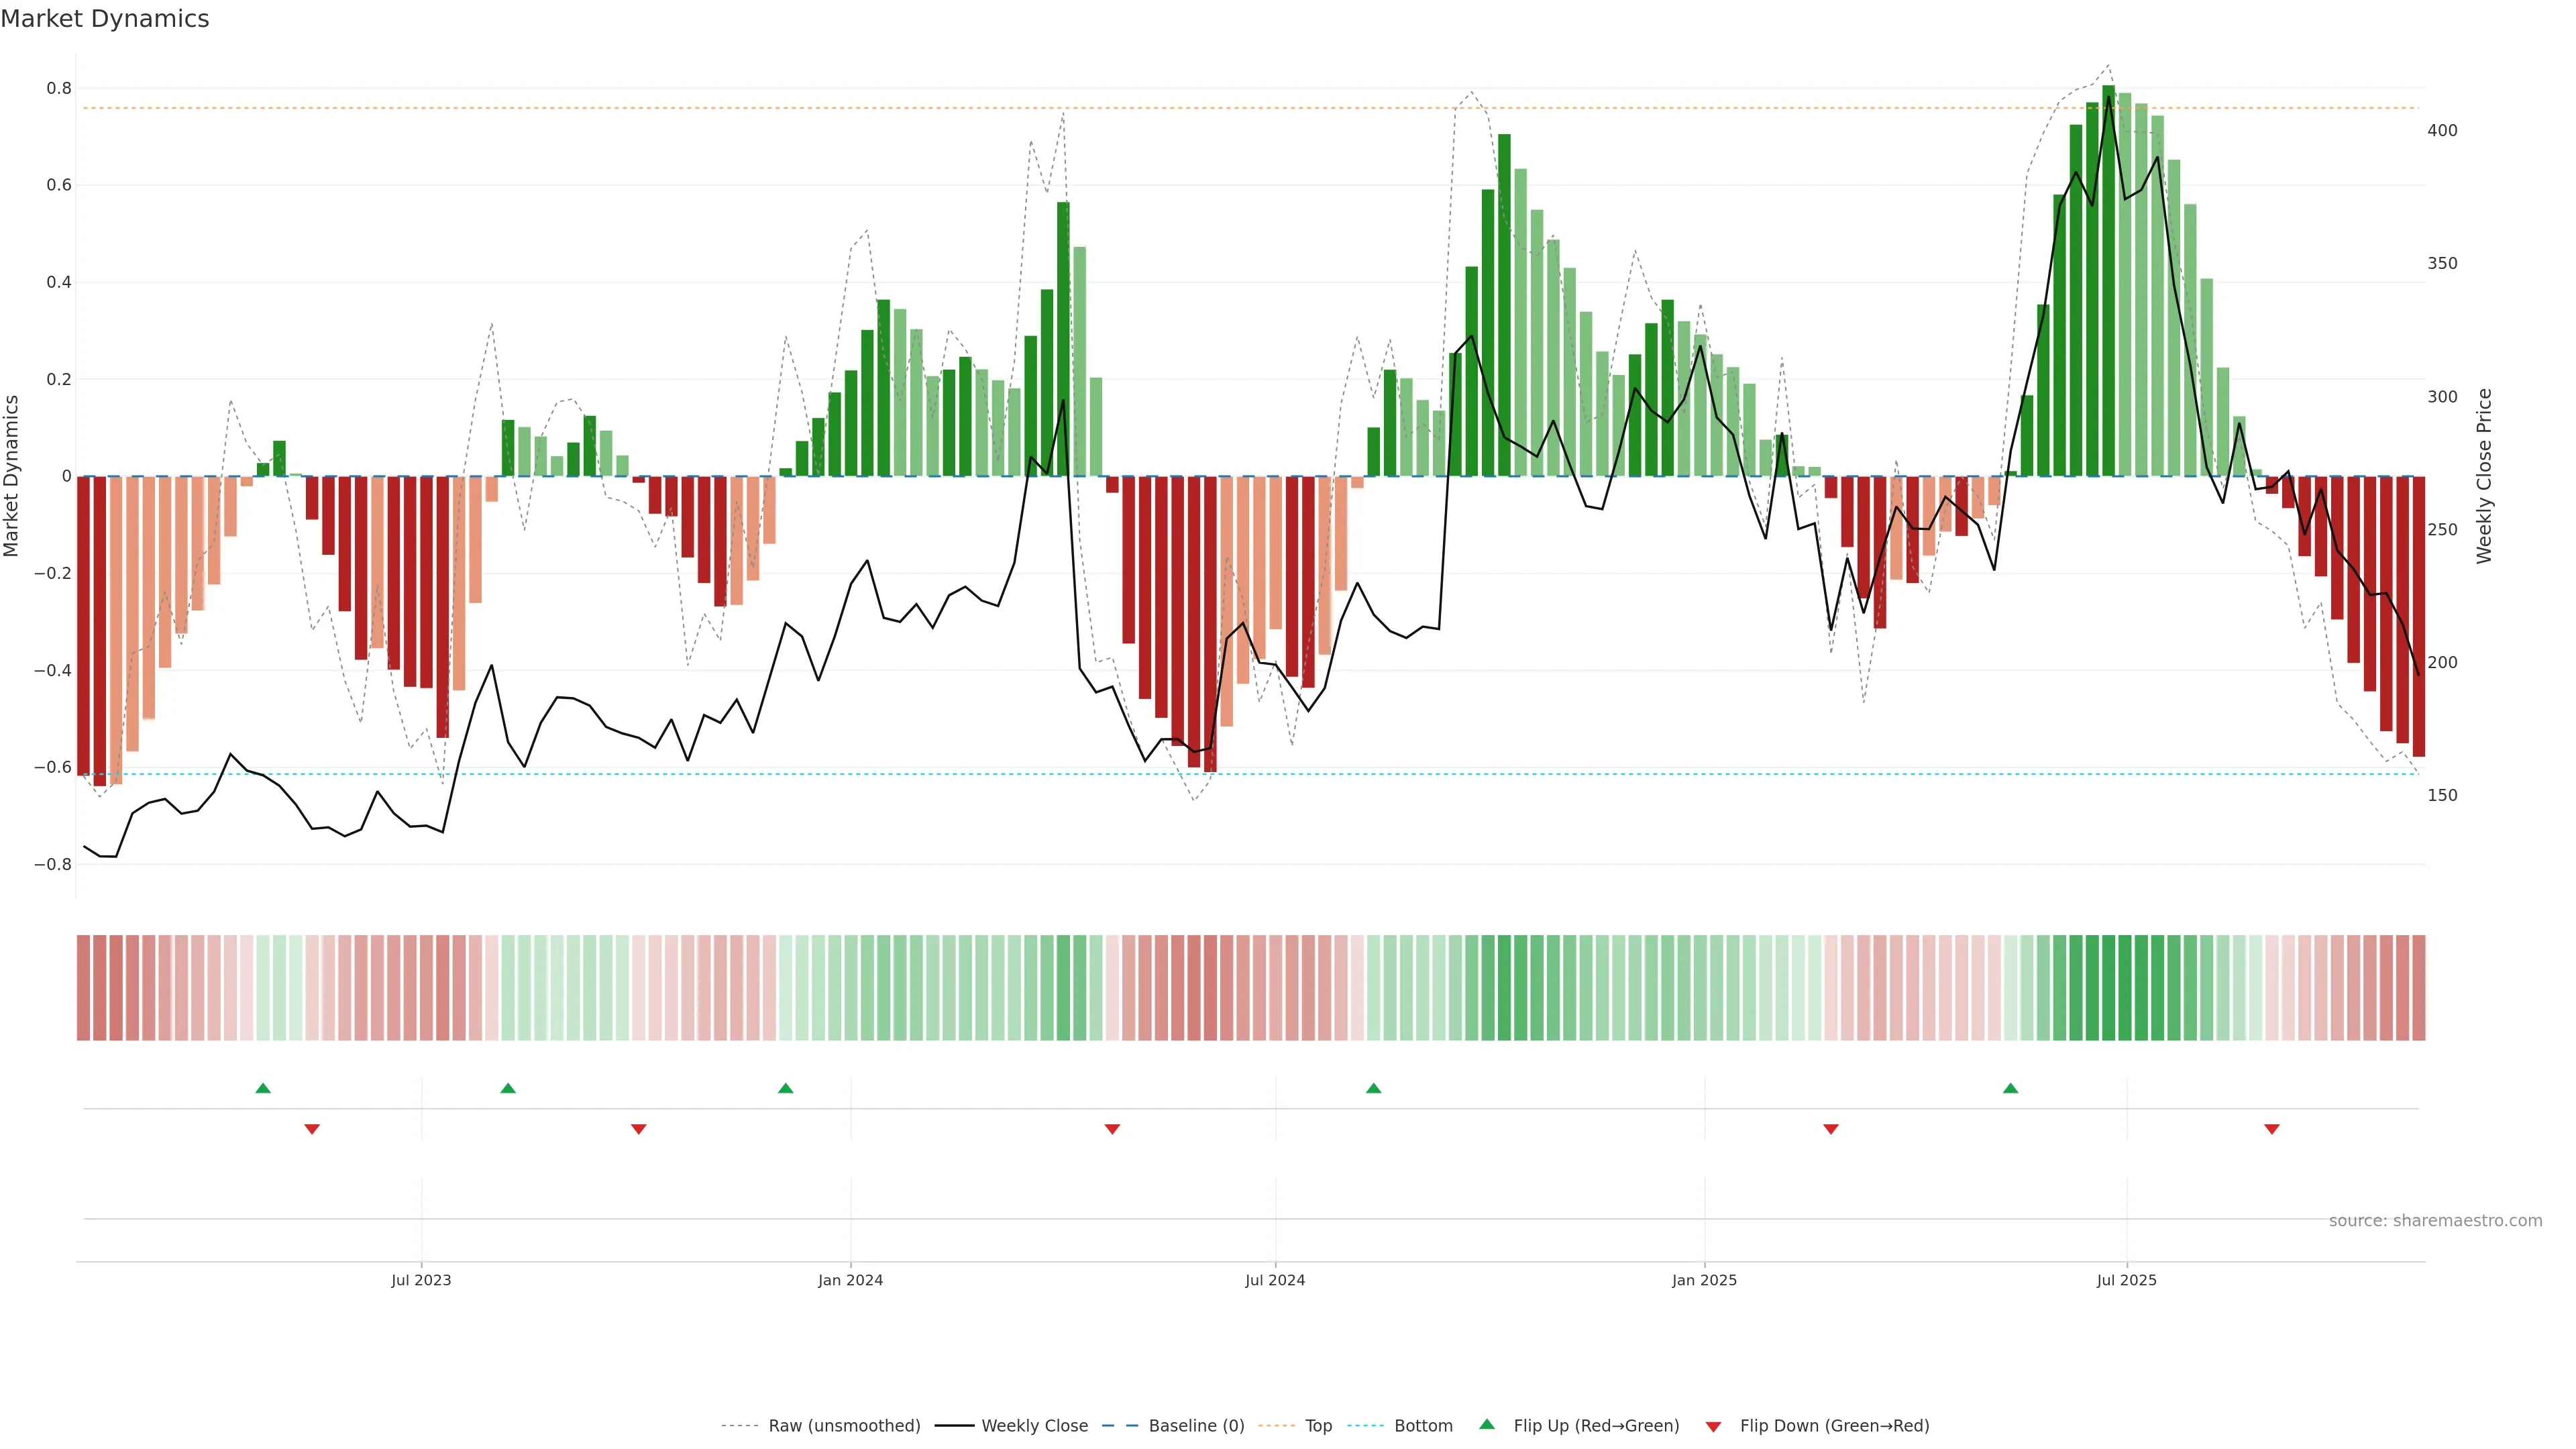This screenshot has width=2576, height=1449.
Task: Click the tallest green bar near Jul 2025
Action: tap(2109, 280)
